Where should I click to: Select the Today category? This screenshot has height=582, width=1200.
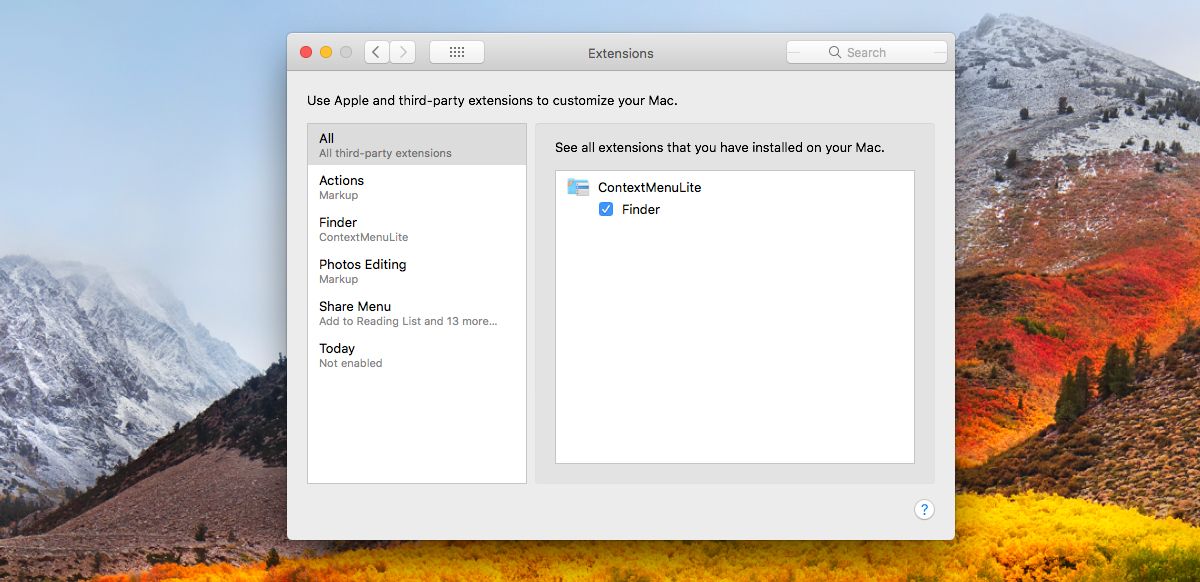[417, 355]
